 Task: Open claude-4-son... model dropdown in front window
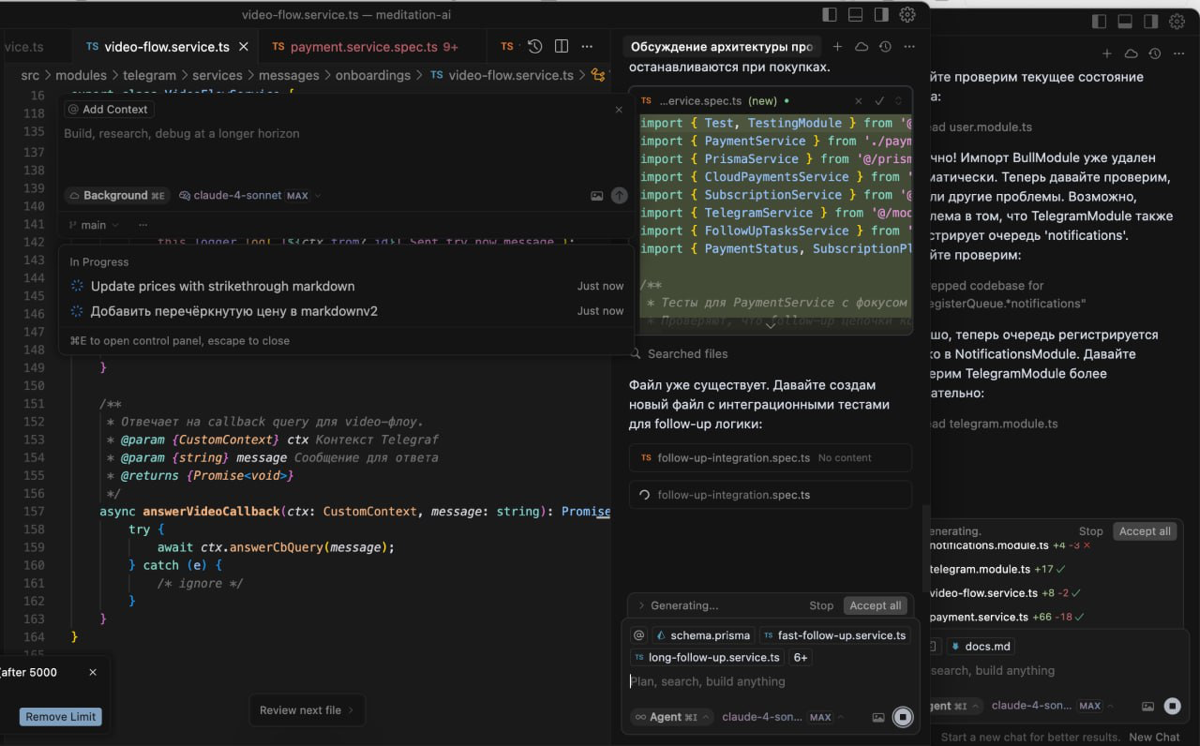pos(762,717)
